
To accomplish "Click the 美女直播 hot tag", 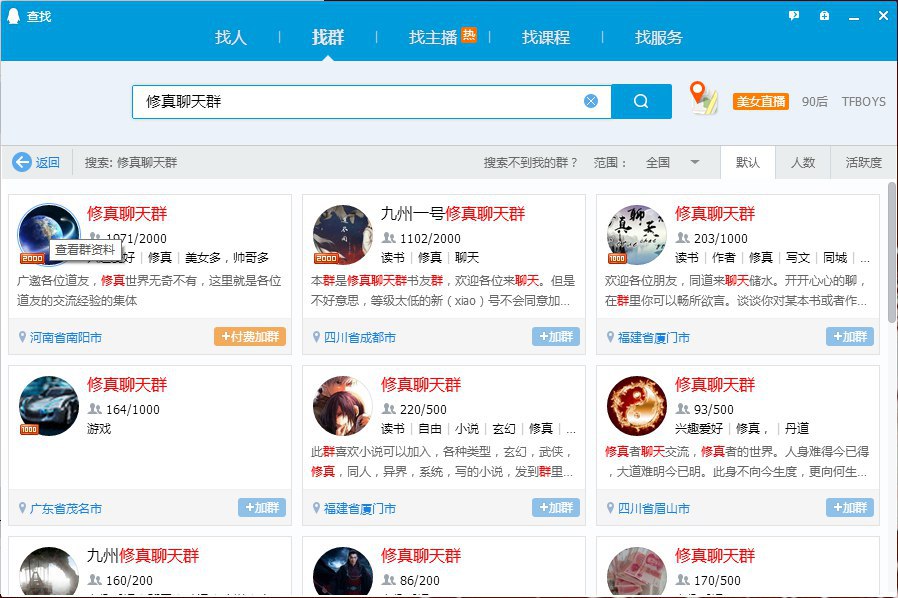I will (761, 101).
